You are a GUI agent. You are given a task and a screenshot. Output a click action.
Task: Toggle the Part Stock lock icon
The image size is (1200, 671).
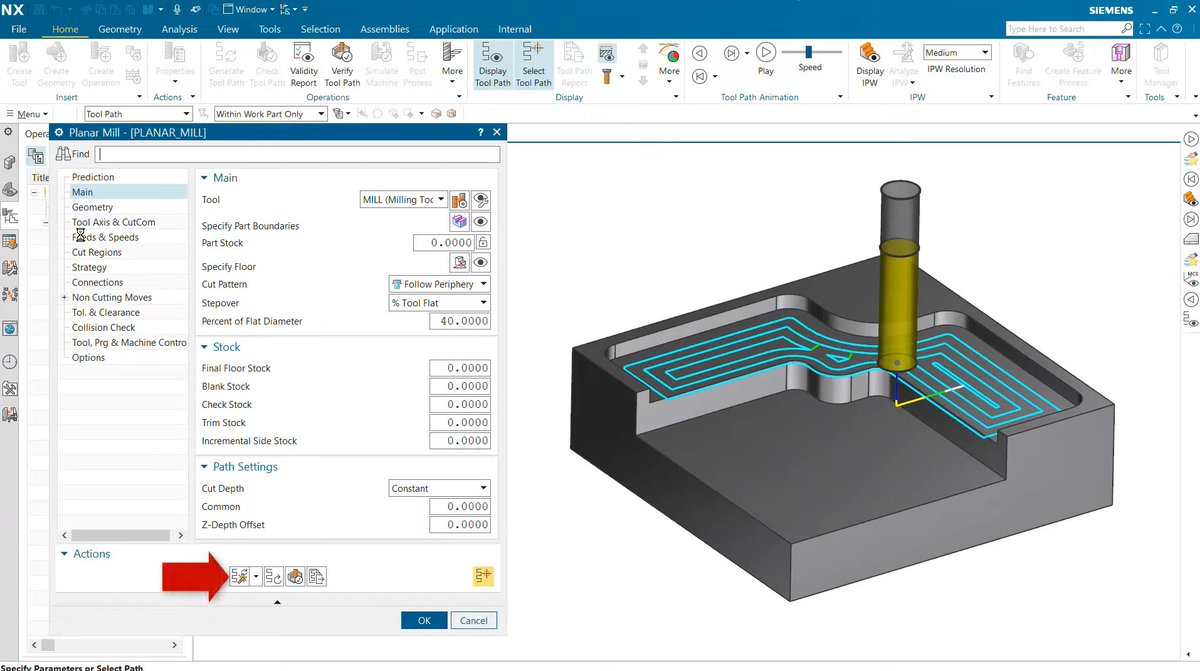pyautogui.click(x=484, y=243)
